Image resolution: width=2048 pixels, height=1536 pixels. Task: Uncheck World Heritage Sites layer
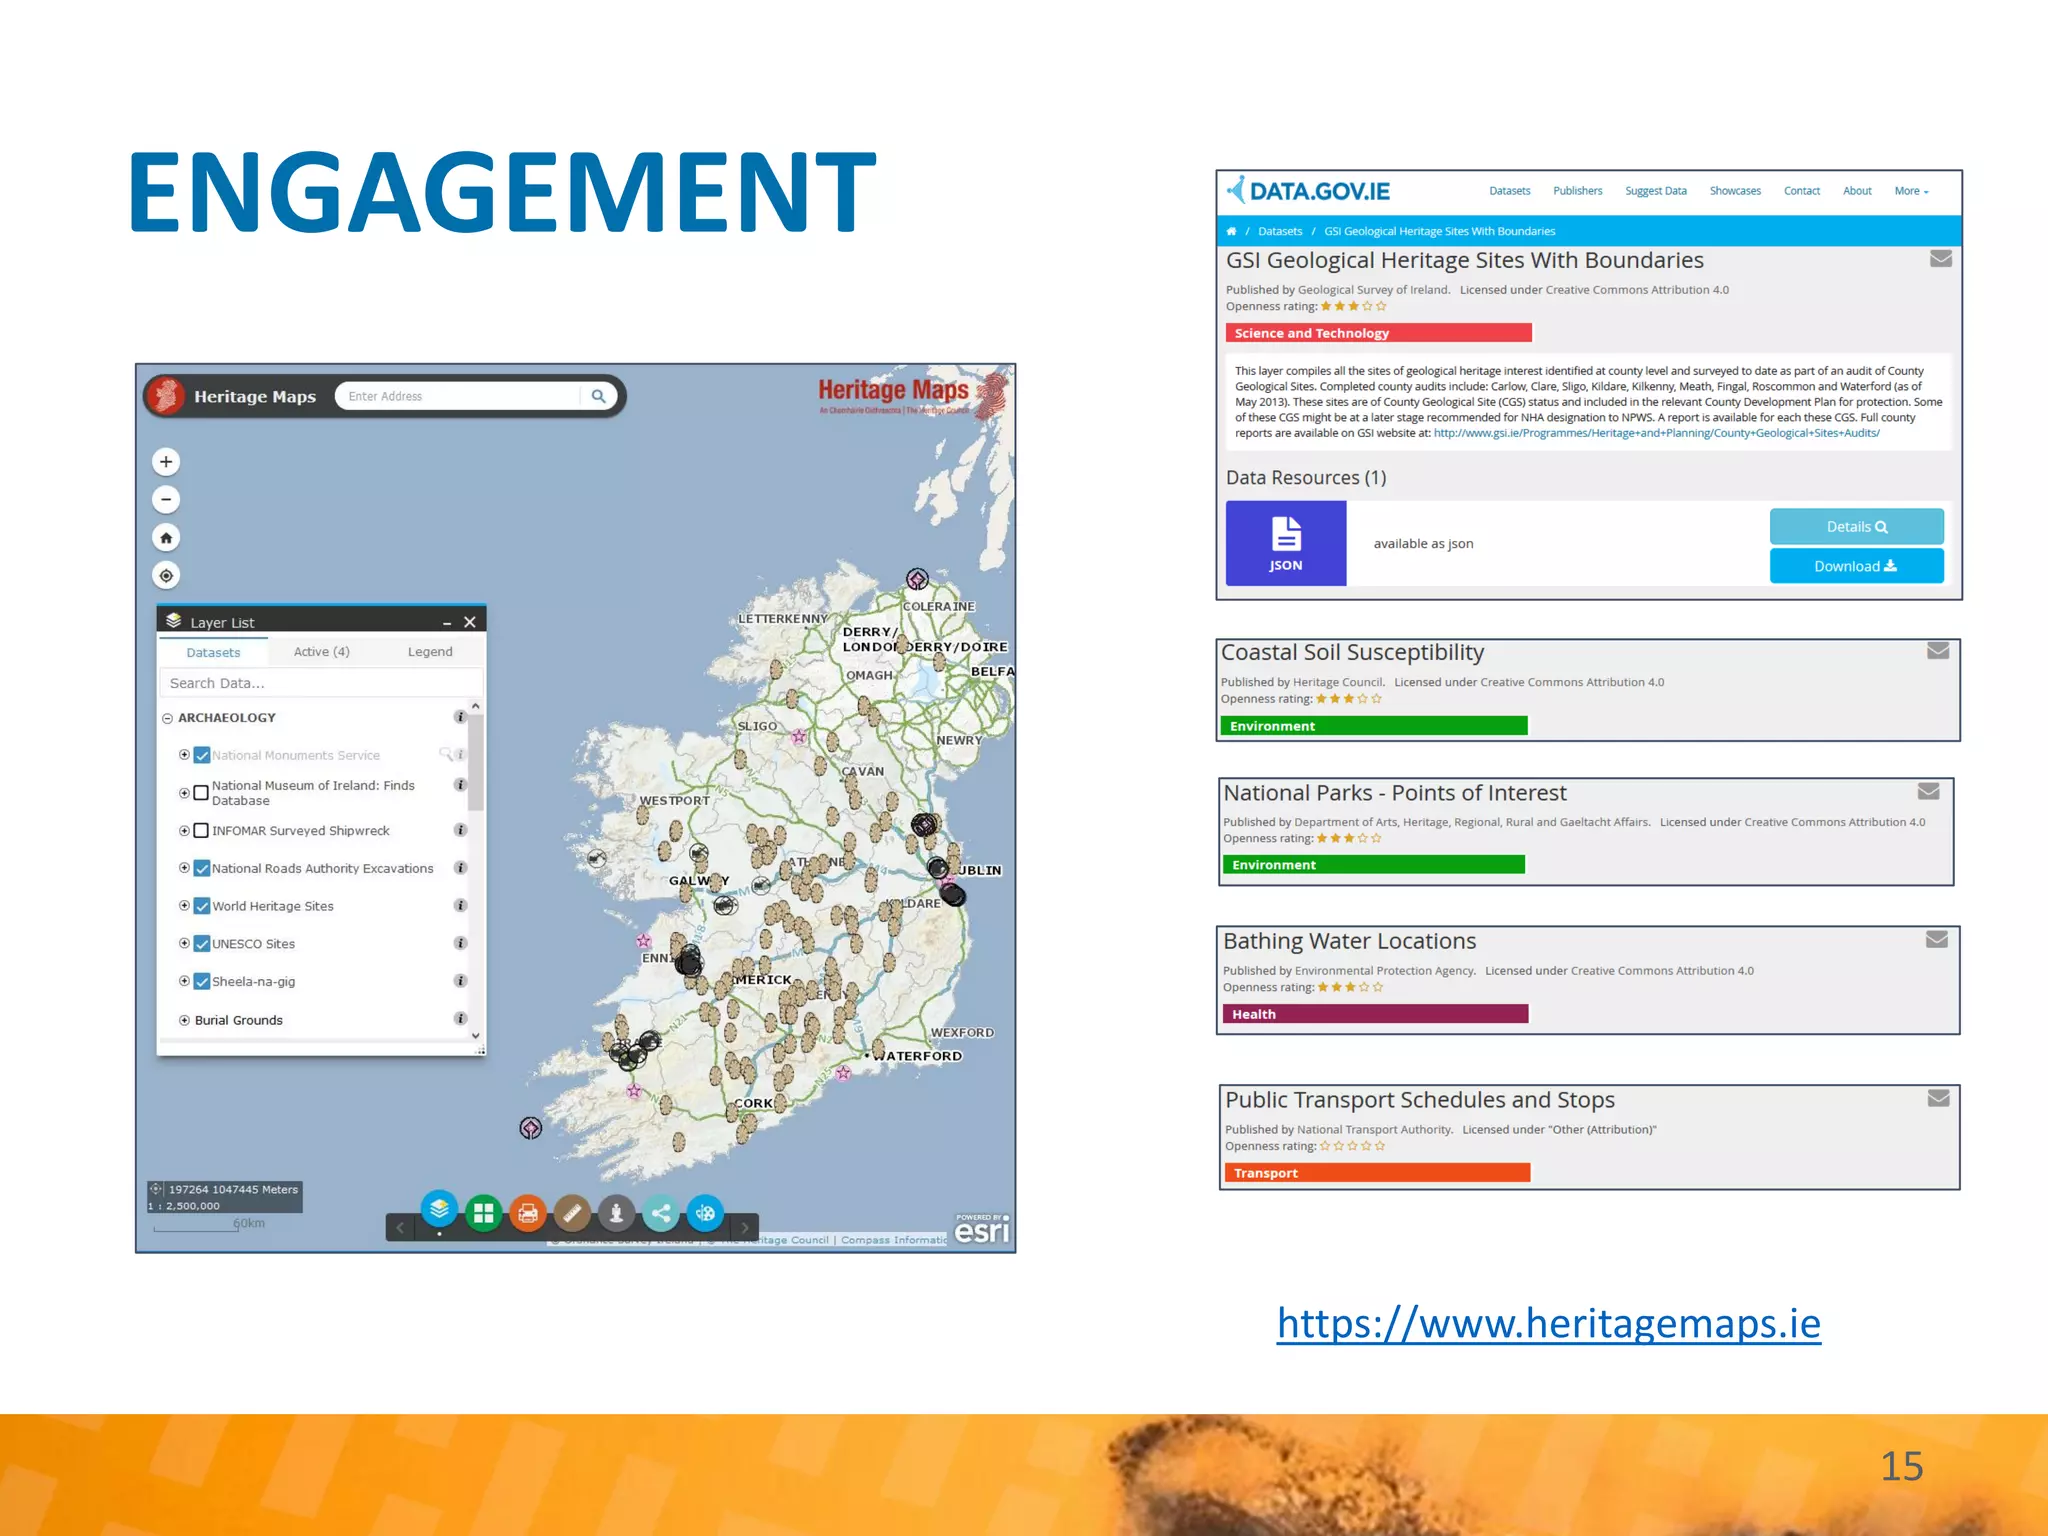coord(202,906)
